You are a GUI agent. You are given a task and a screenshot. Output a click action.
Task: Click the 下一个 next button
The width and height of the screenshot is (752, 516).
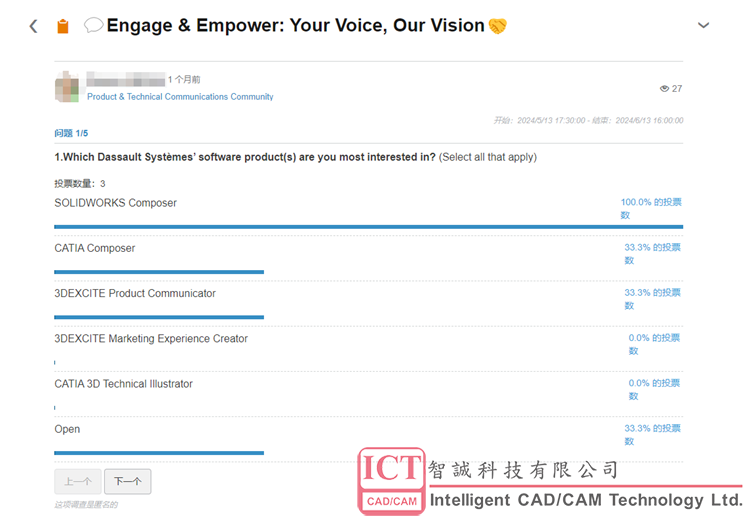pyautogui.click(x=127, y=481)
